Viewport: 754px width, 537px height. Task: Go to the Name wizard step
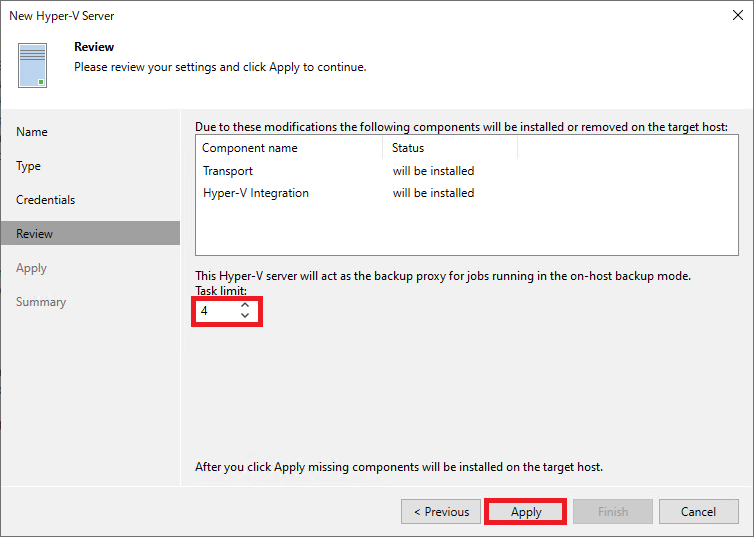[x=32, y=132]
